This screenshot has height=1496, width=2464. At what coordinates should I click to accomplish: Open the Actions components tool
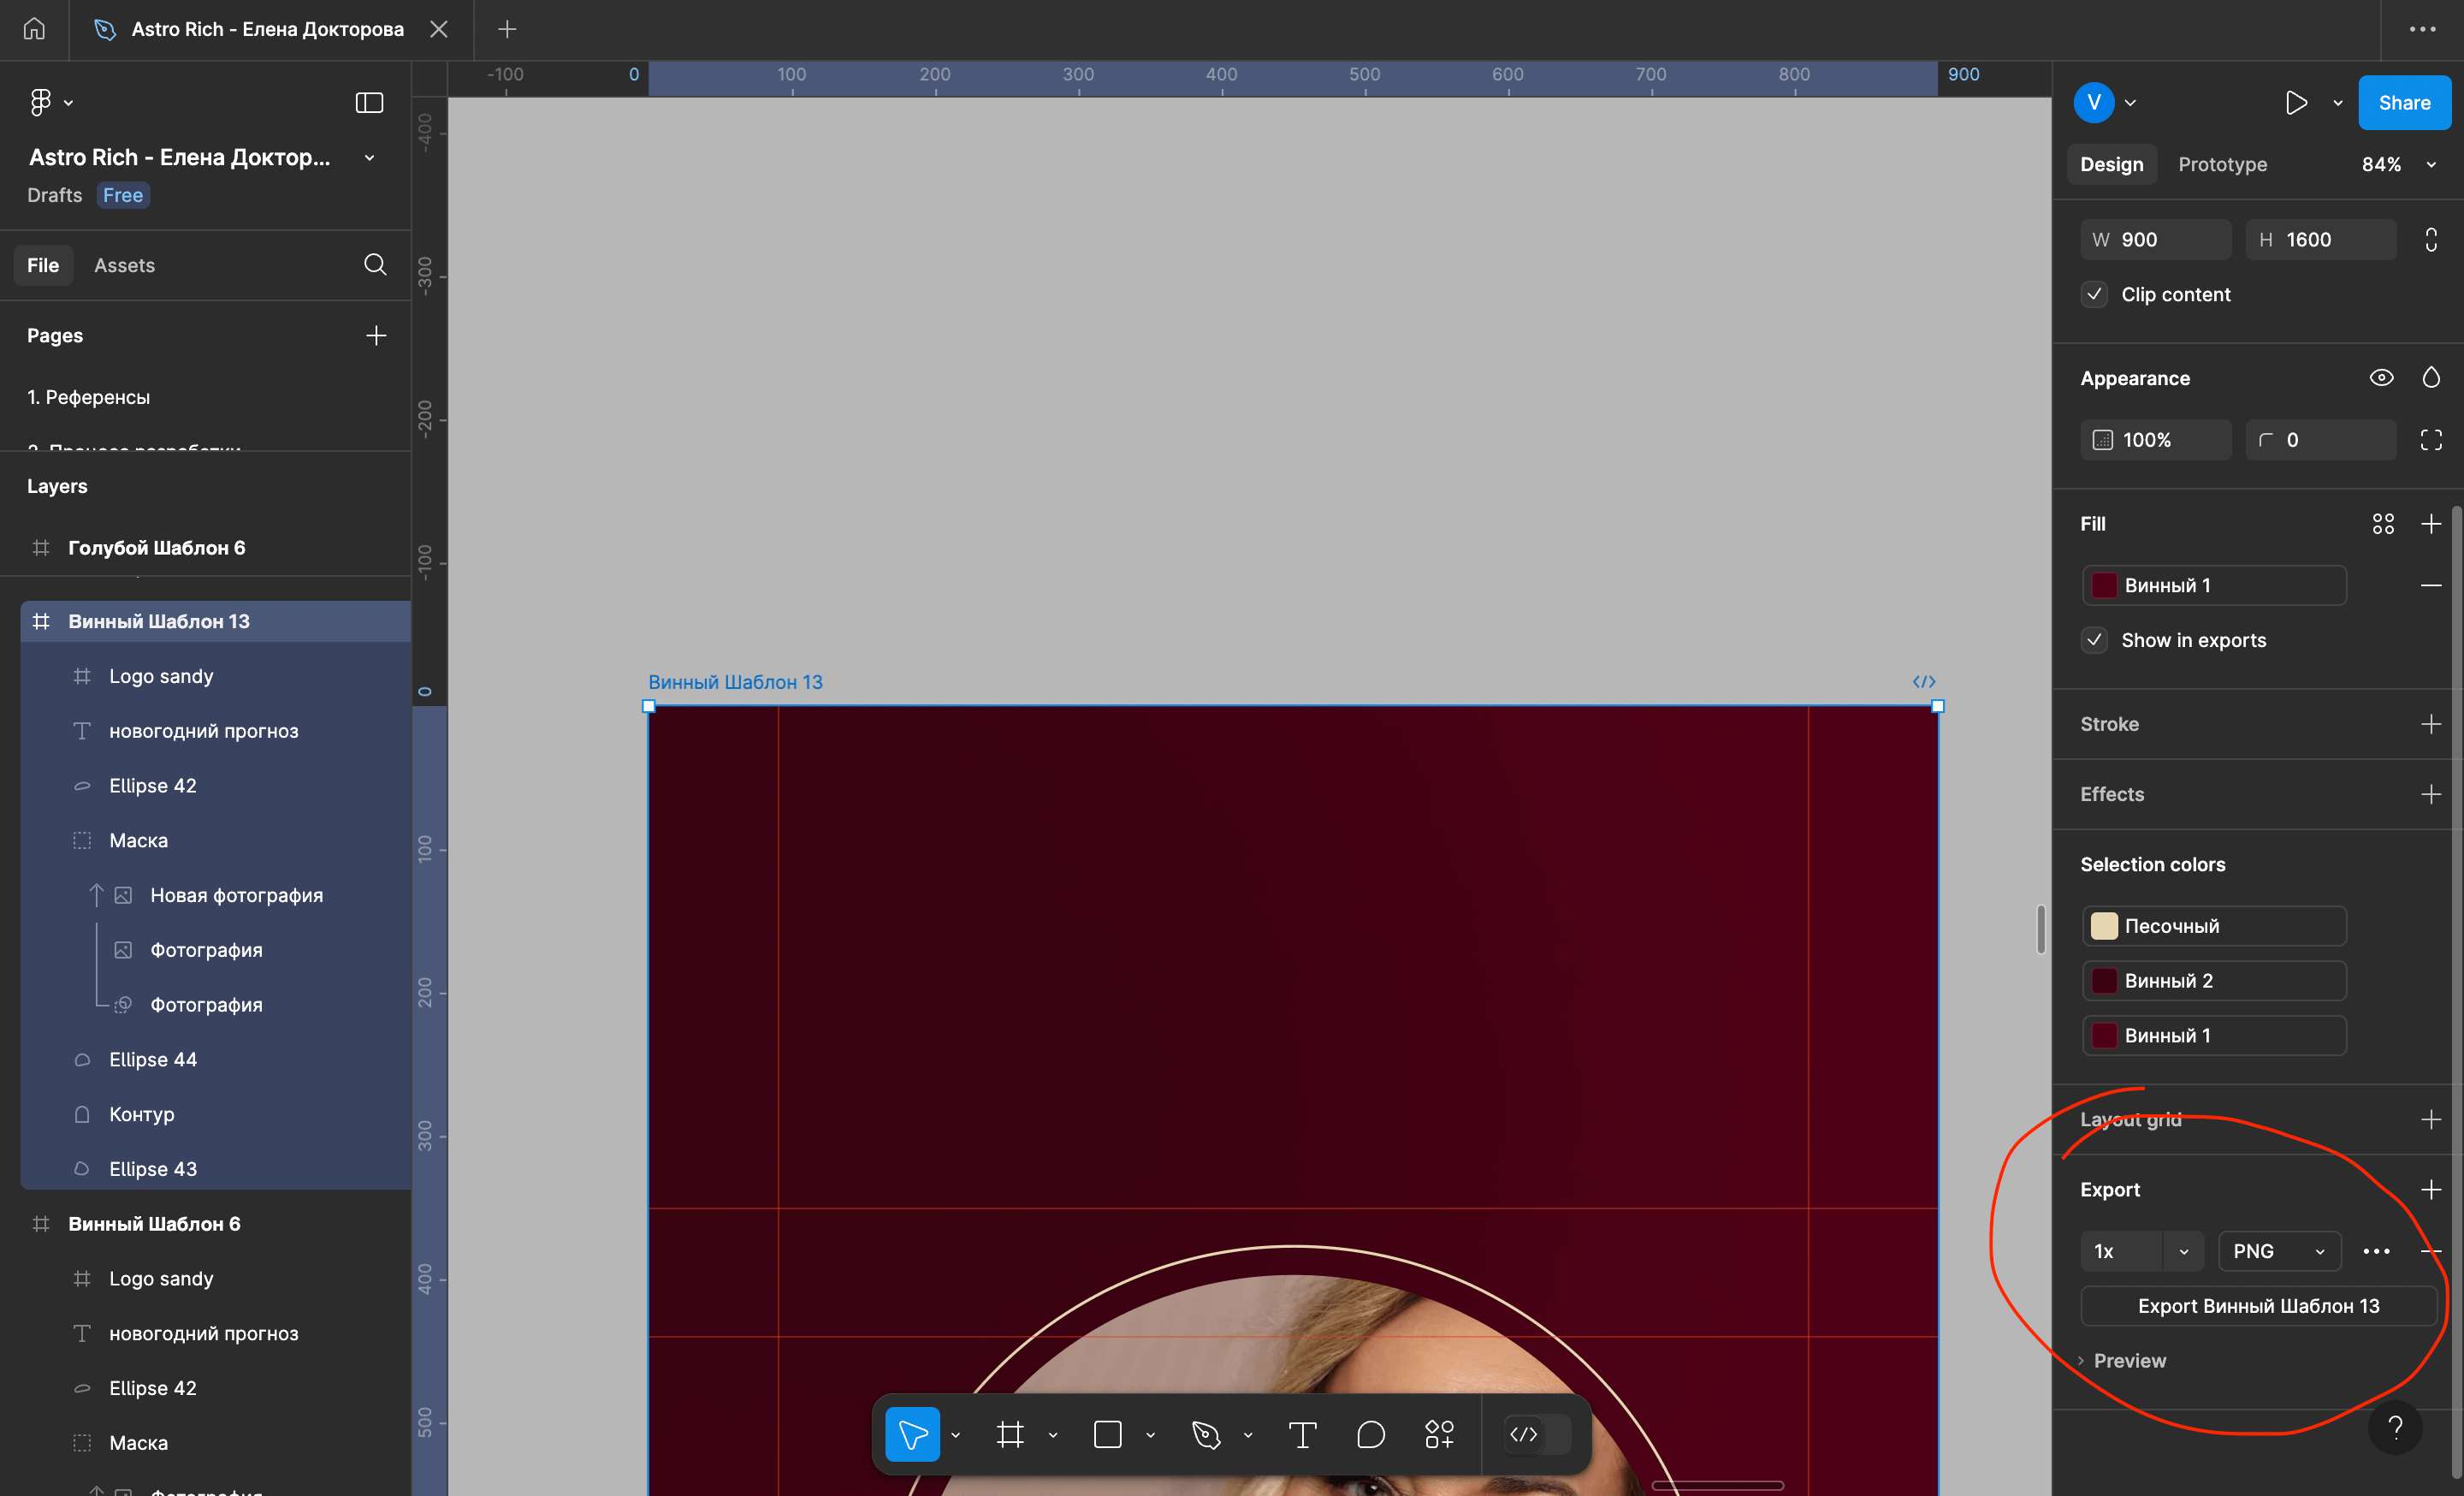1439,1435
